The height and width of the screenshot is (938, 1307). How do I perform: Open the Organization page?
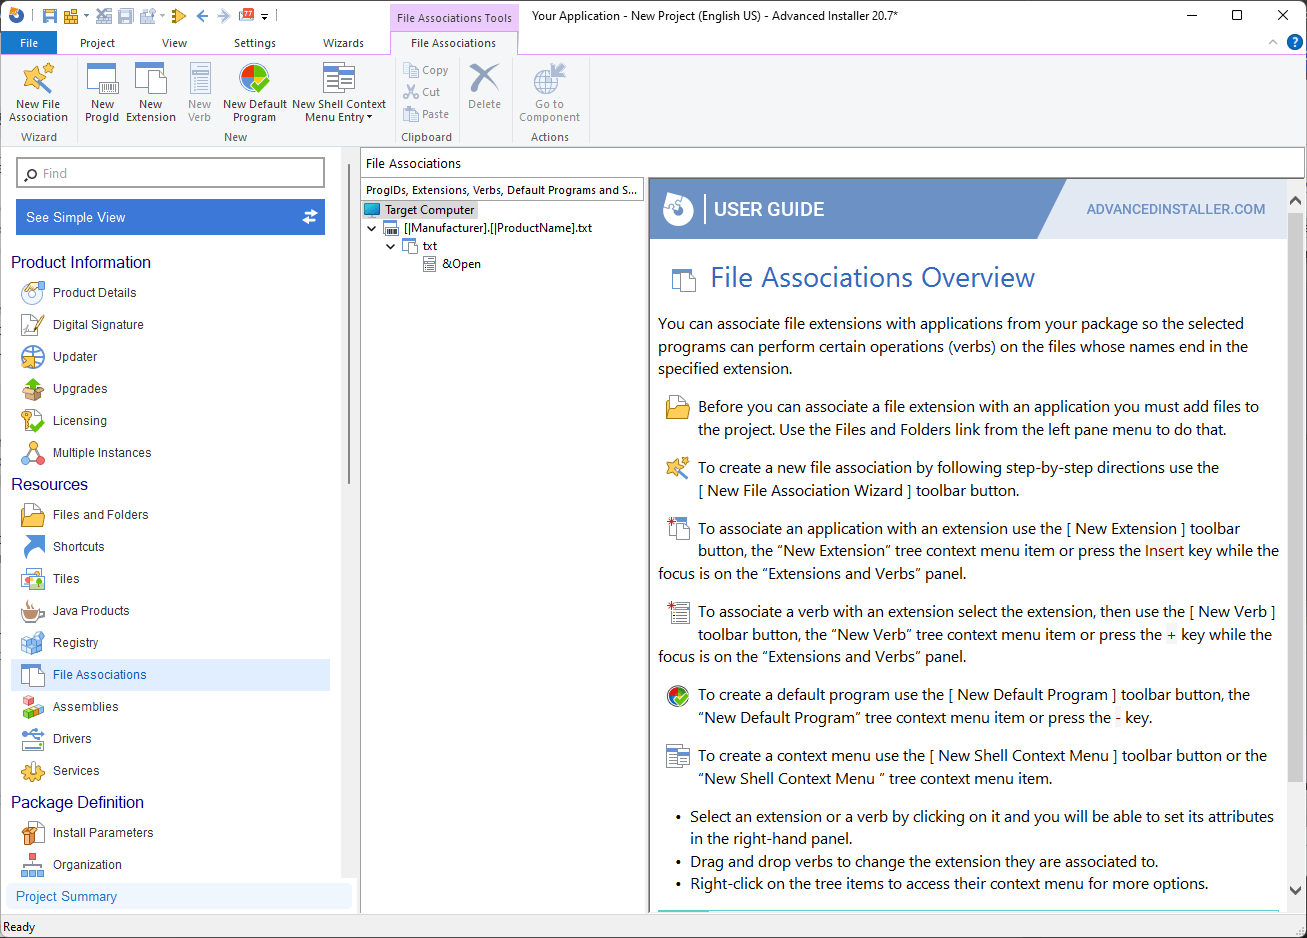point(87,865)
